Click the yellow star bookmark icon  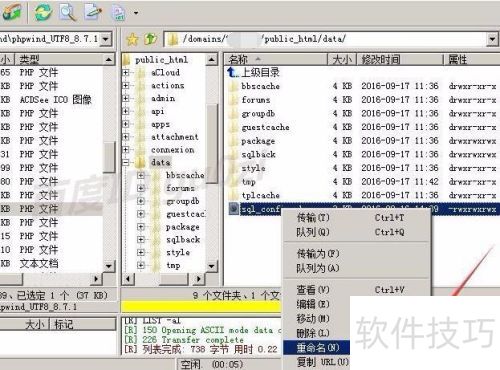click(132, 39)
